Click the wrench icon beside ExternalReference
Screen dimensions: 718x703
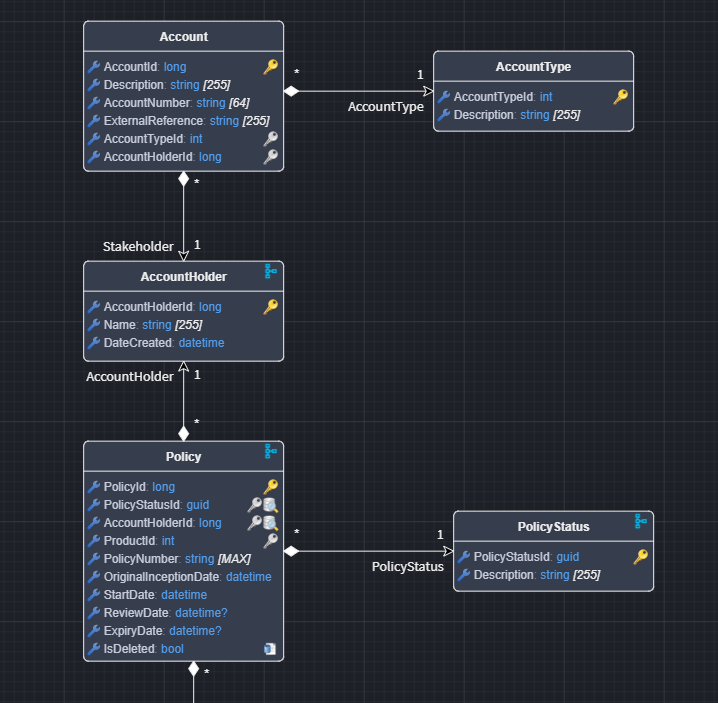pos(94,120)
